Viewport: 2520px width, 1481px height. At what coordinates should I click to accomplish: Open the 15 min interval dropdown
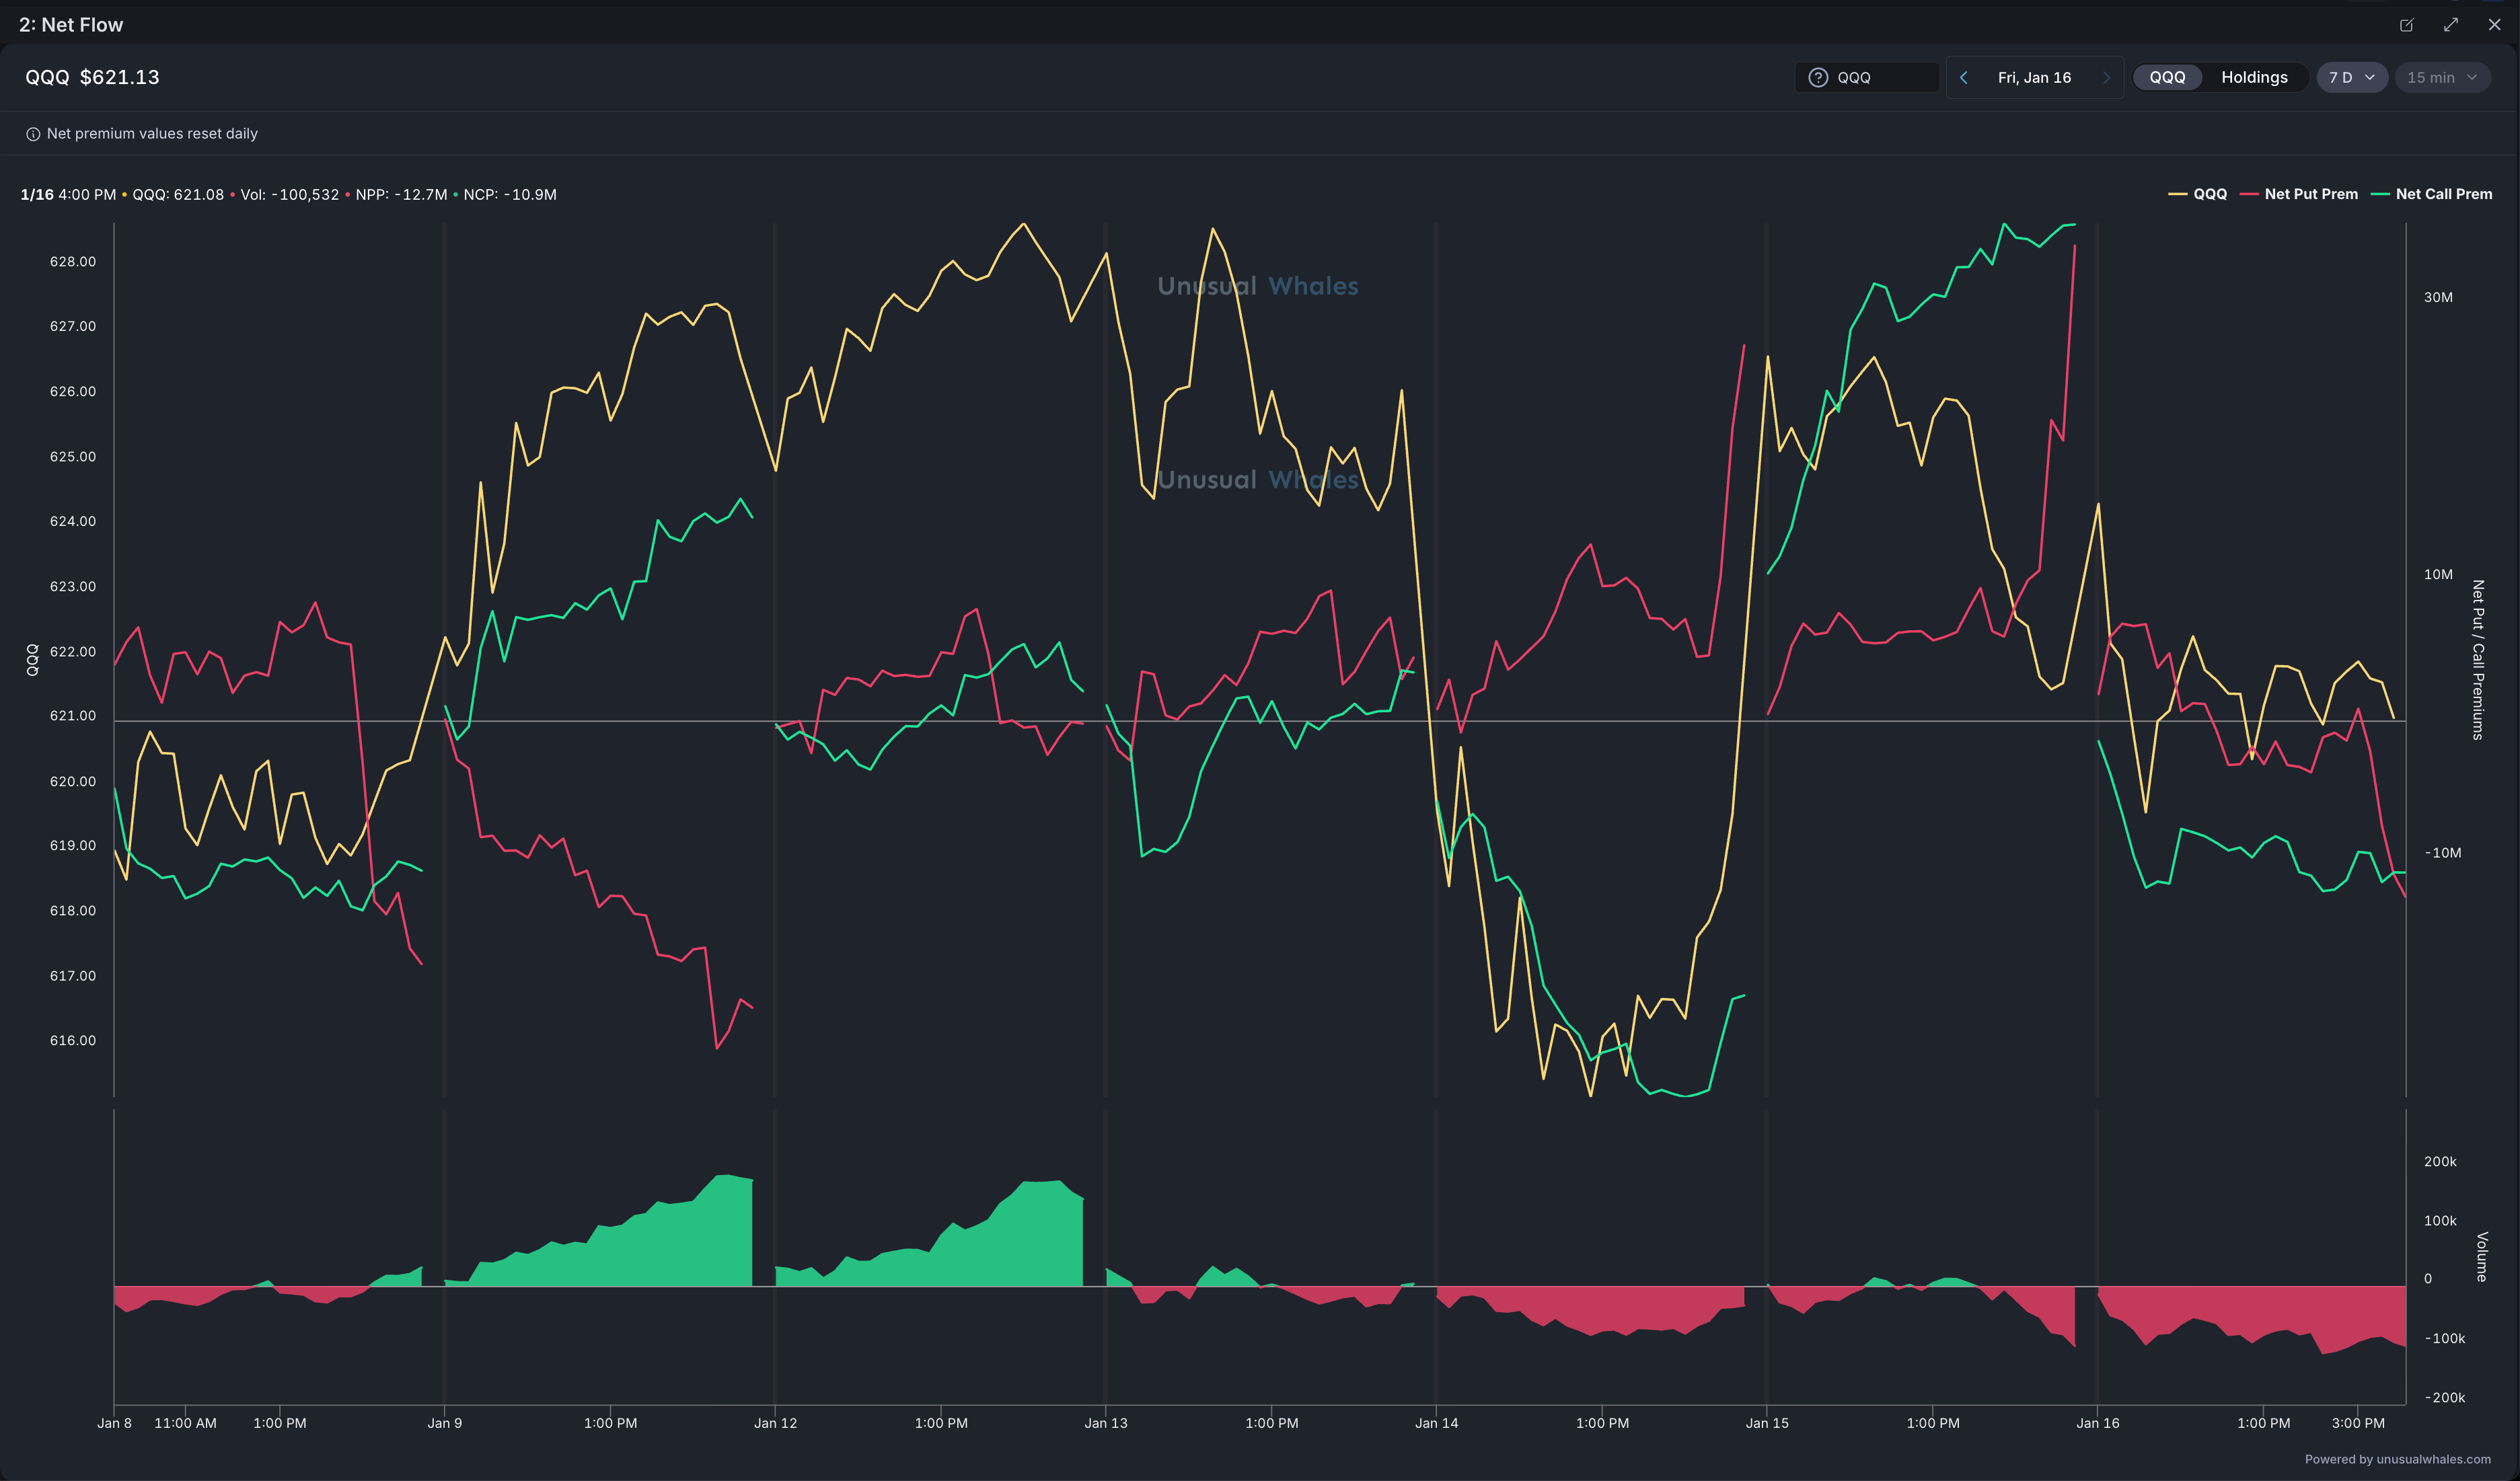point(2441,77)
